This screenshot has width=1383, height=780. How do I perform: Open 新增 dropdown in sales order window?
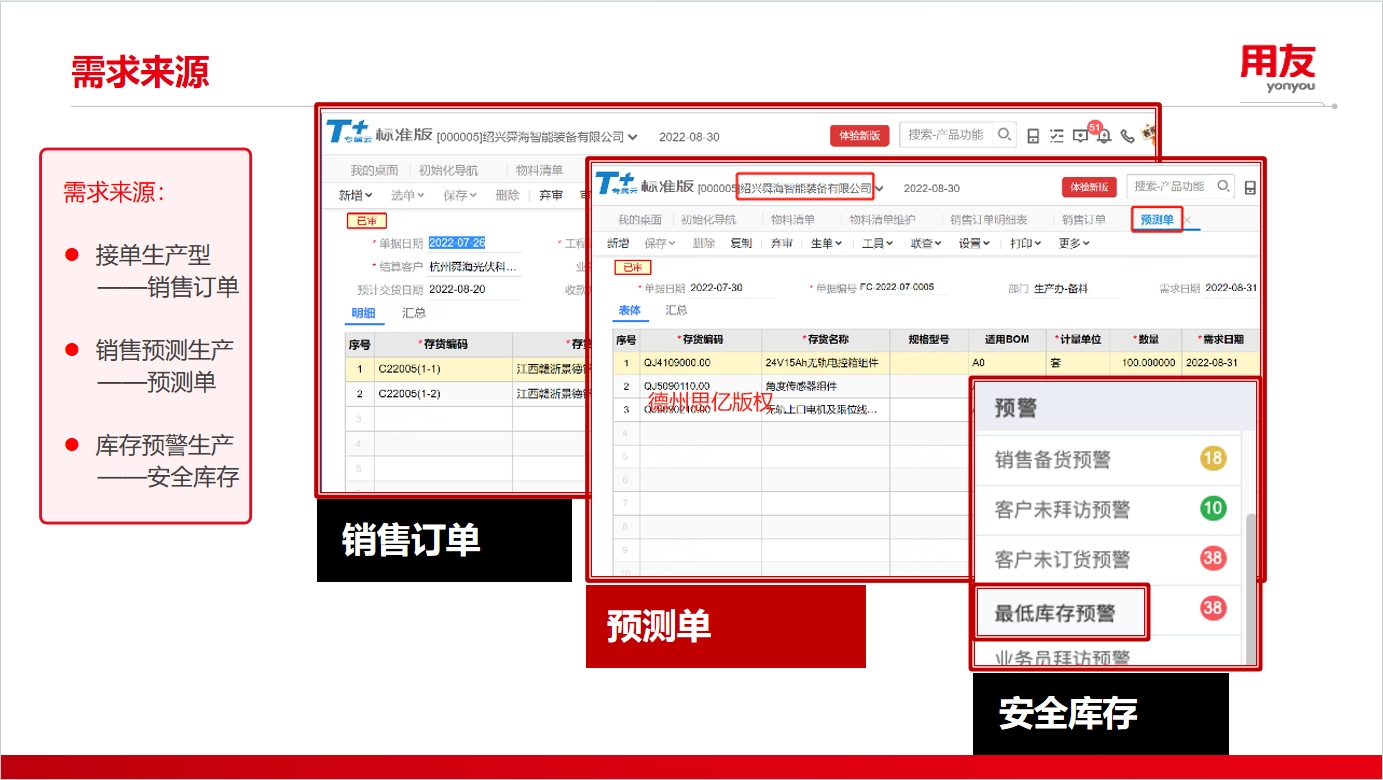pos(355,195)
